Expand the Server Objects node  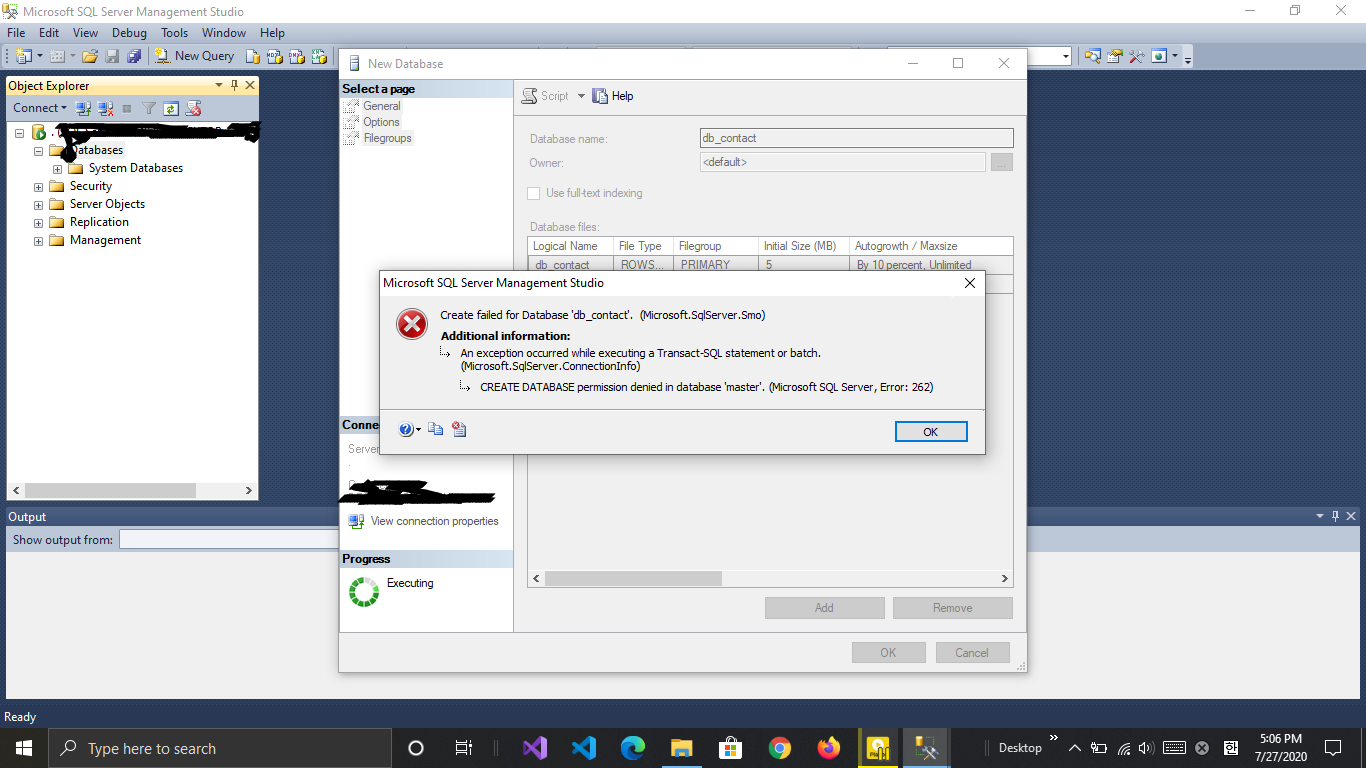[x=39, y=204]
